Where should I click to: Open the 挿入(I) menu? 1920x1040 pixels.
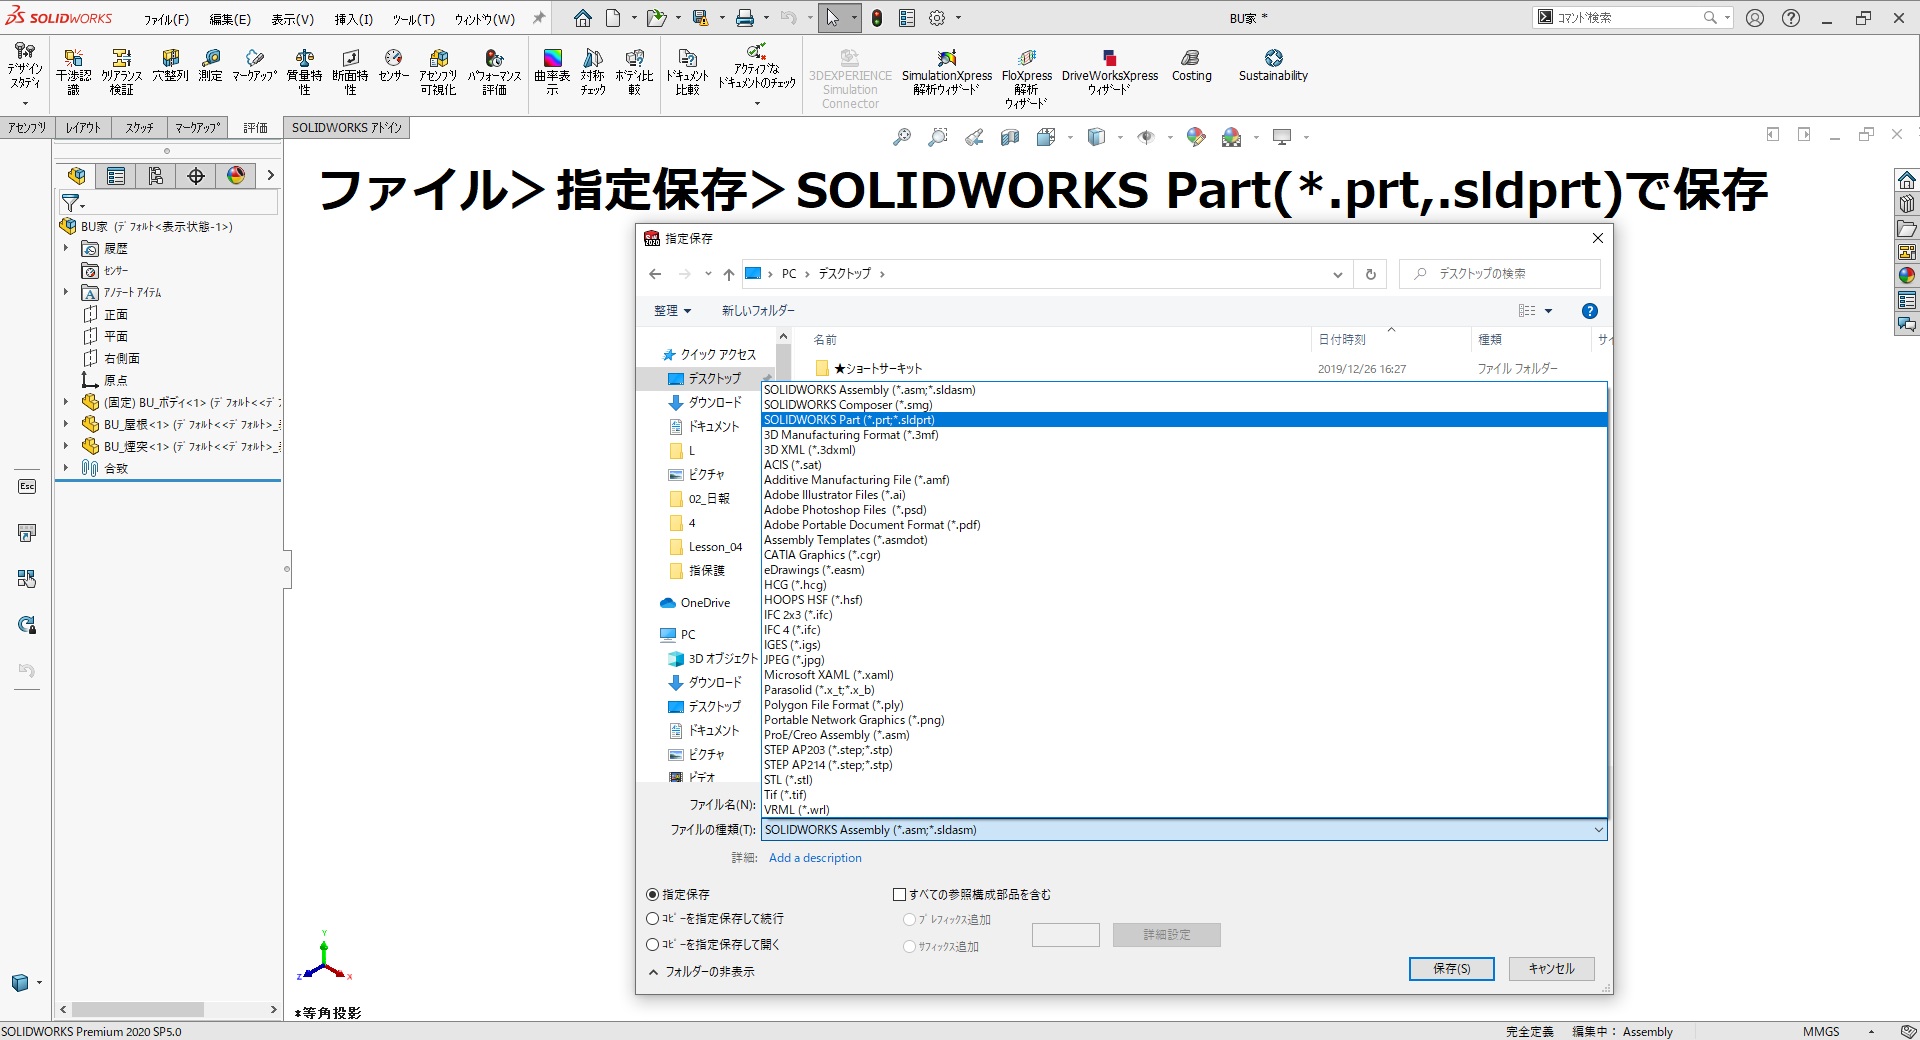point(352,17)
